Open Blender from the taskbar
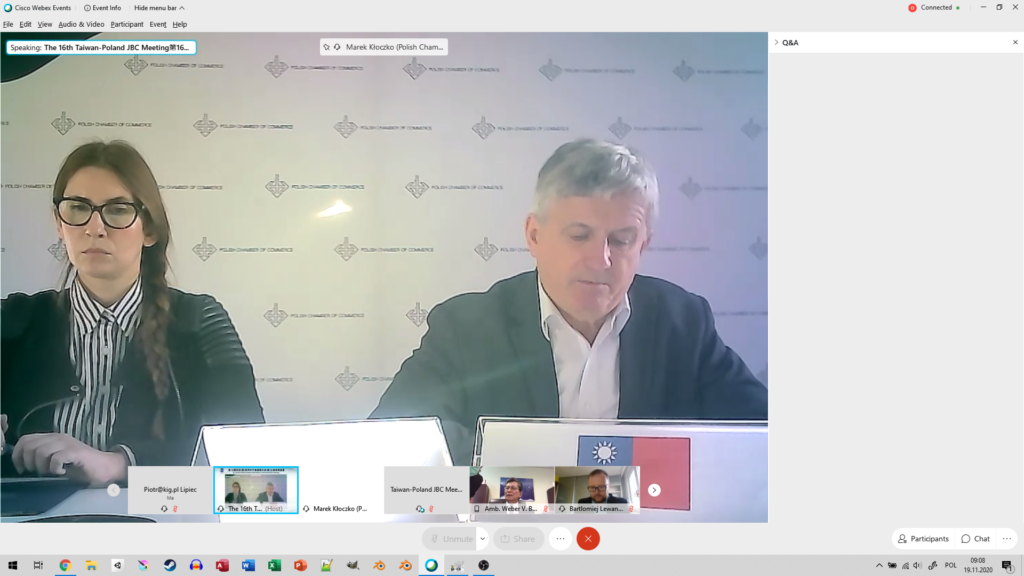The image size is (1024, 576). coord(379,565)
